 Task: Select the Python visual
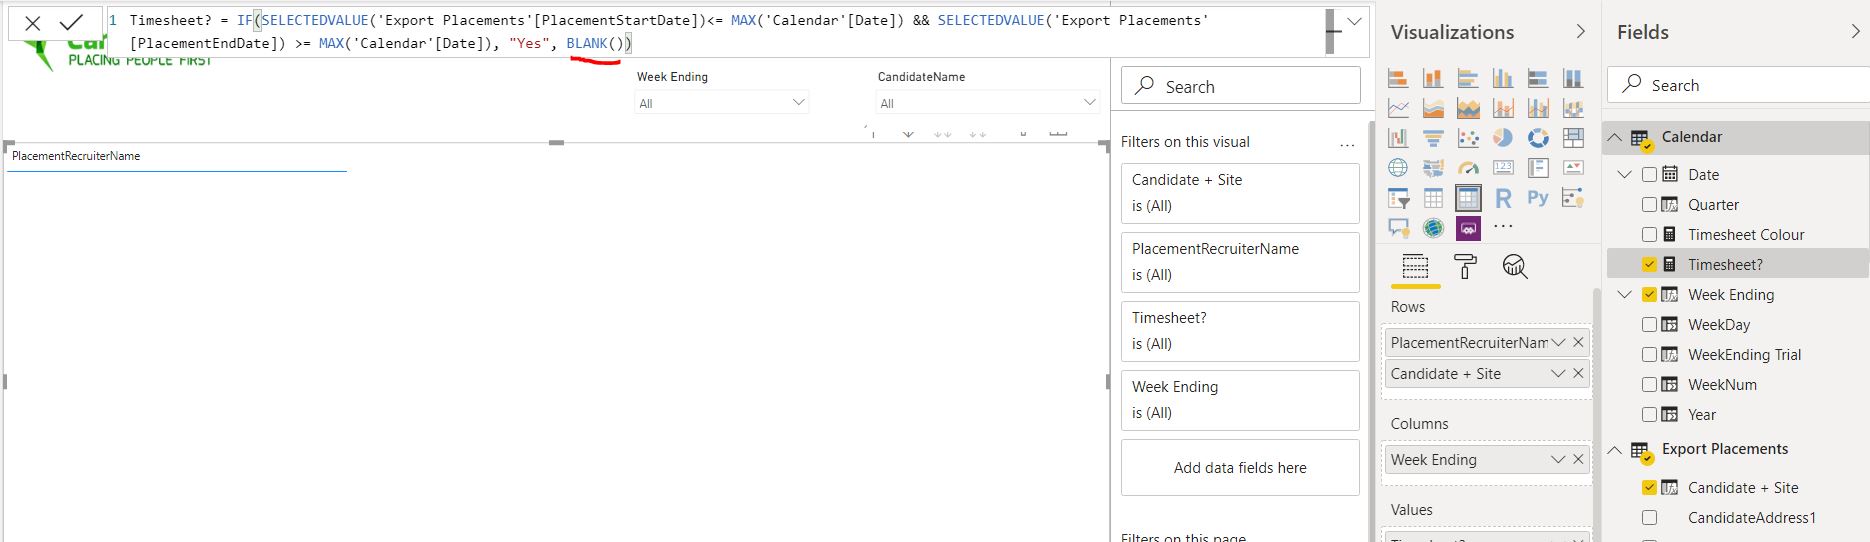click(x=1538, y=198)
